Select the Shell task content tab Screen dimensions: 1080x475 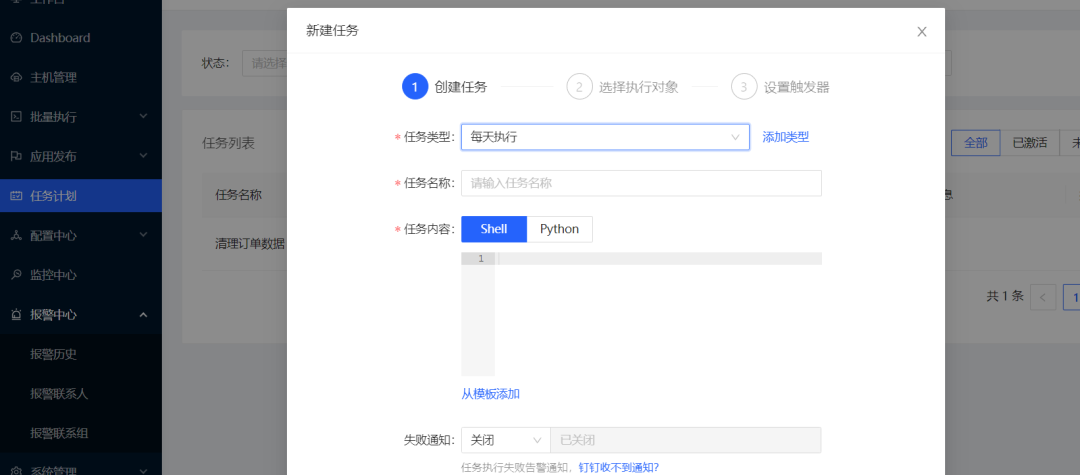(x=494, y=229)
